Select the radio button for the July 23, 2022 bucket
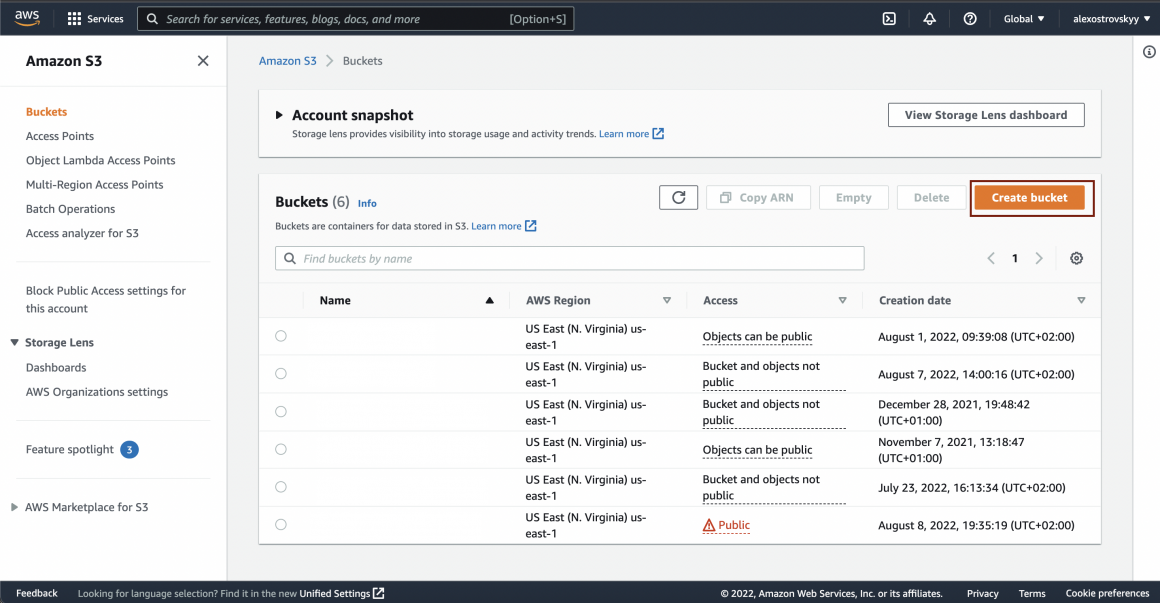The height and width of the screenshot is (603, 1160). pos(281,487)
